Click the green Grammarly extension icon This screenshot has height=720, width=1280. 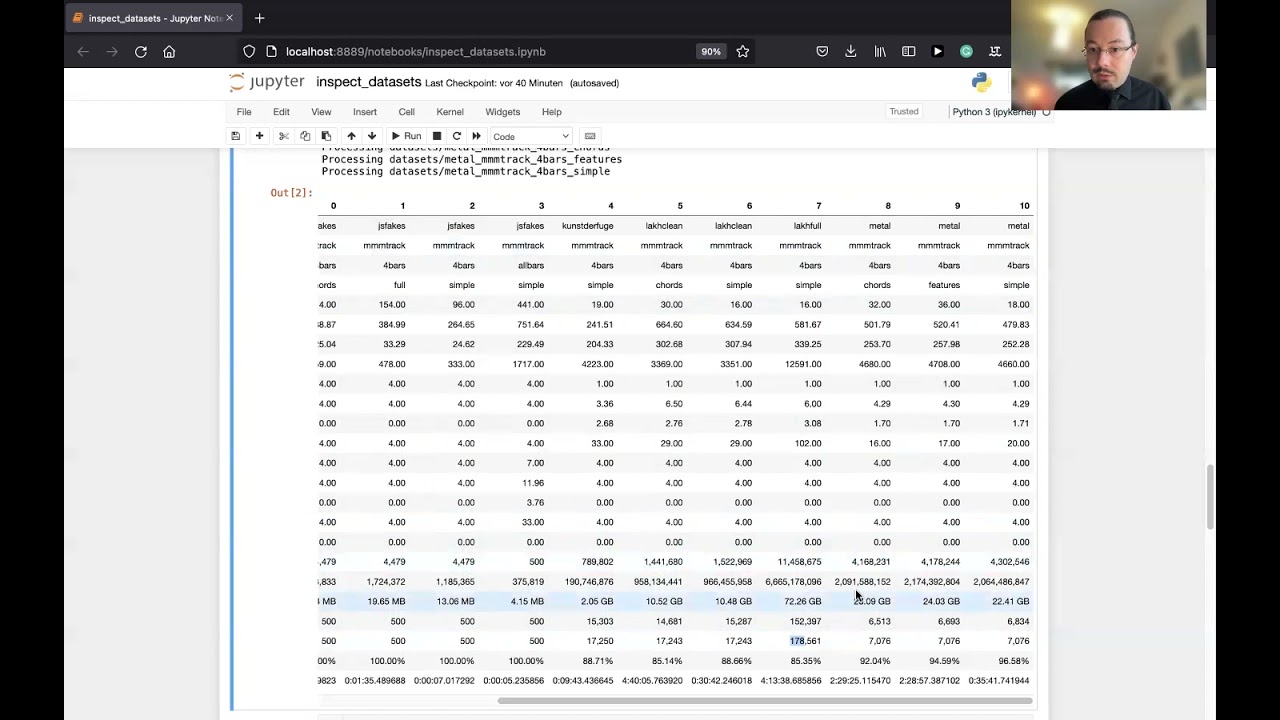pos(966,52)
